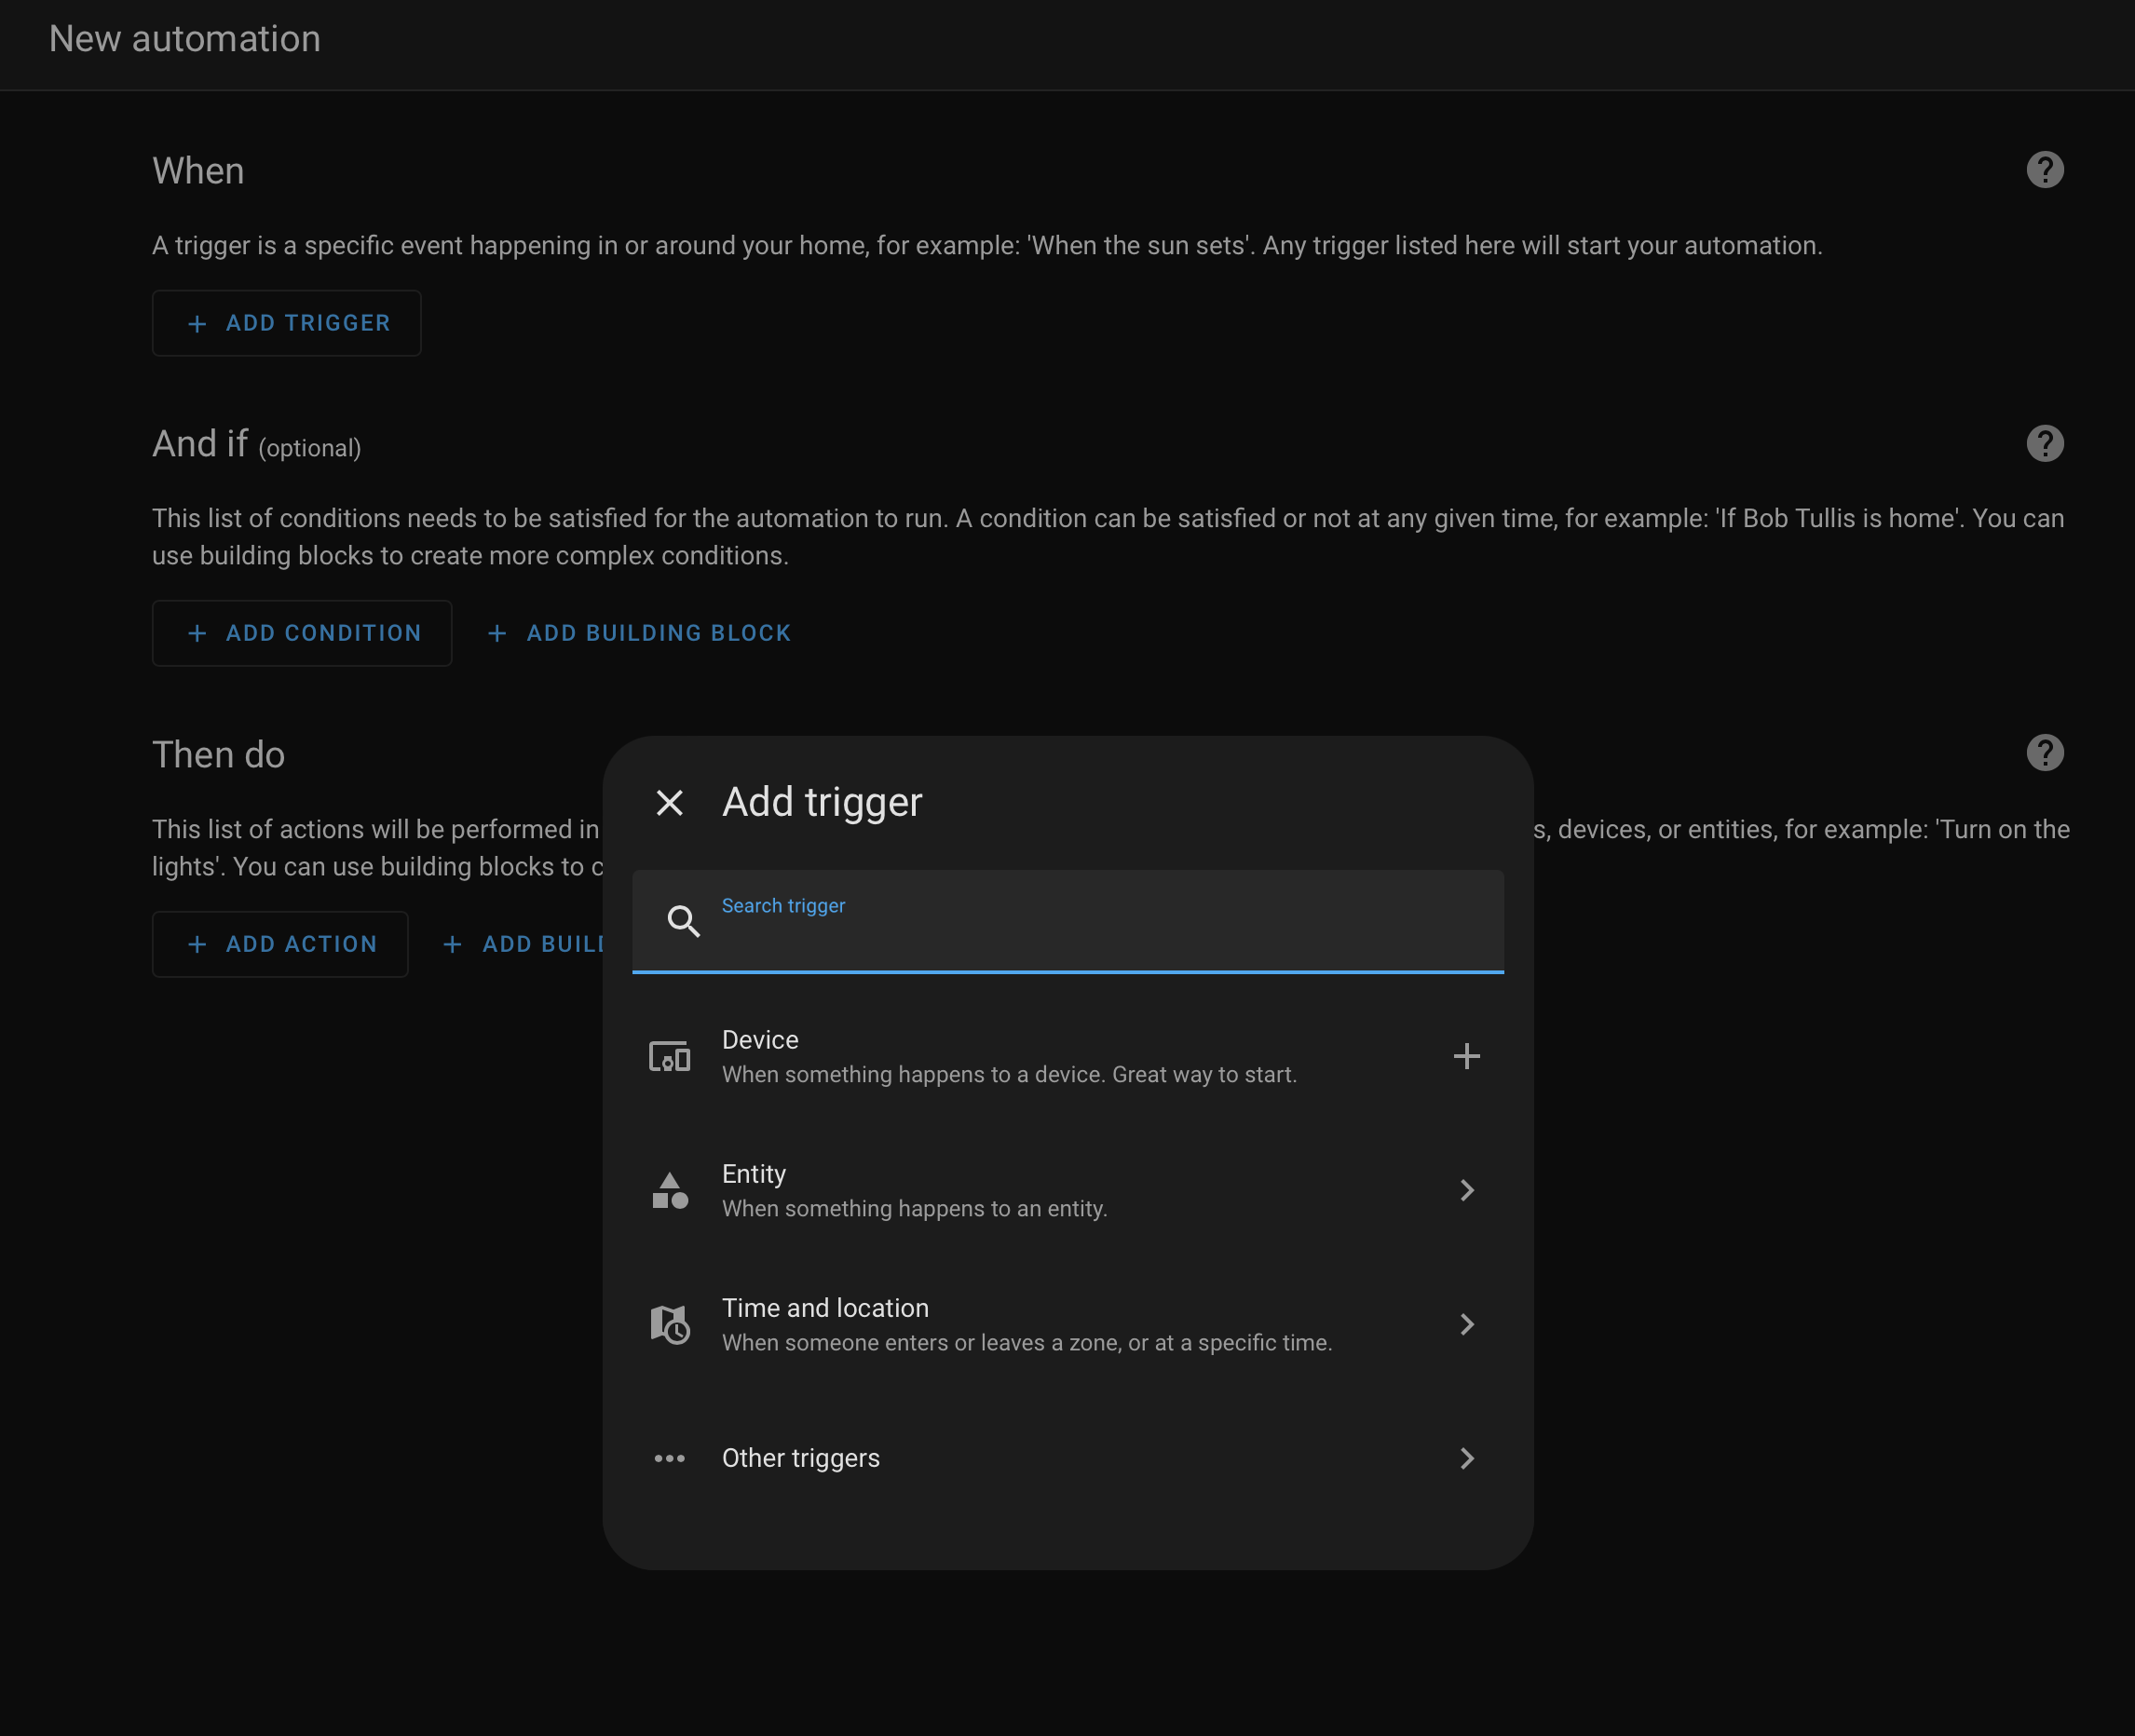2135x1736 pixels.
Task: Click the Add Action button
Action: coord(280,943)
